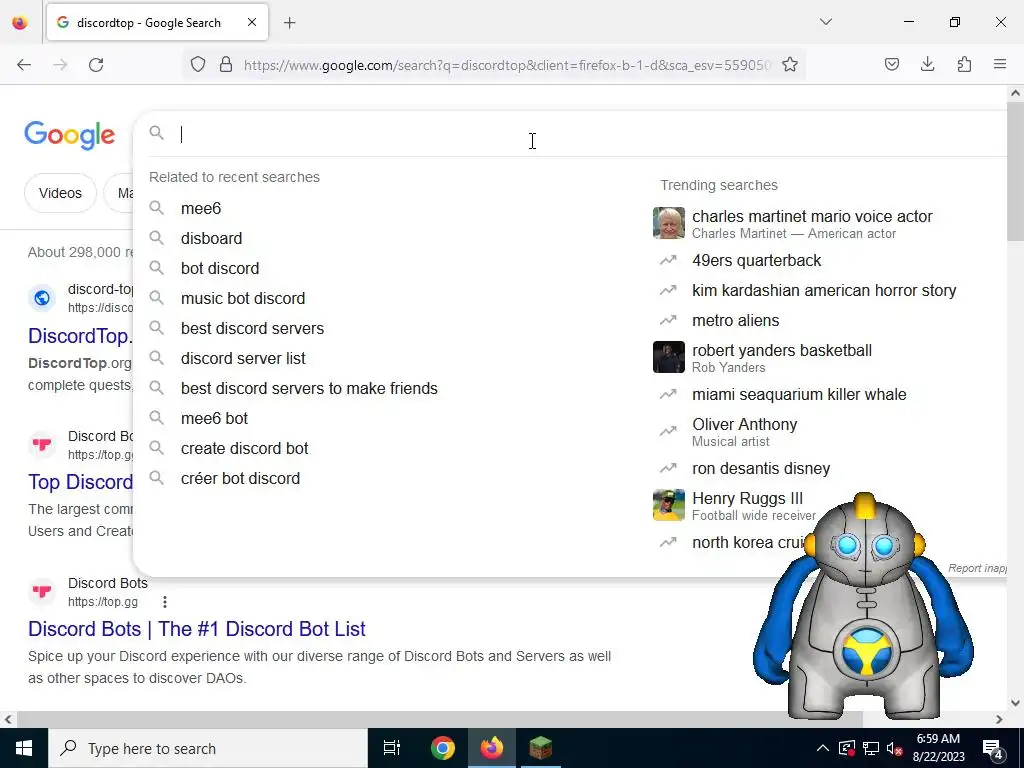
Task: Open trending 'ron desantis disney' search
Action: [x=761, y=468]
